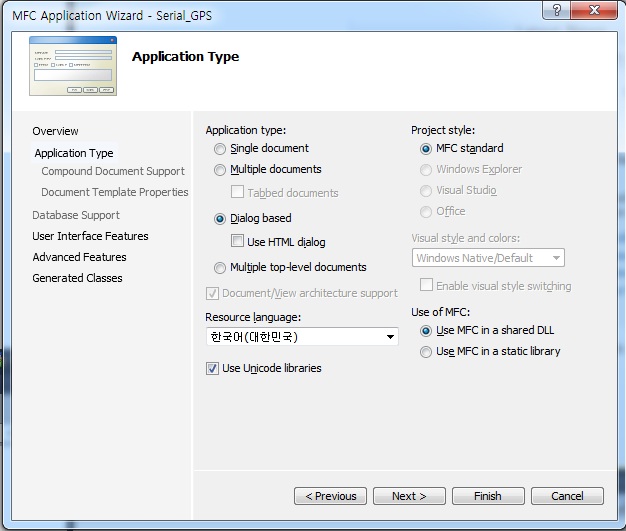Open Visual style and colors dropdown

pos(488,258)
